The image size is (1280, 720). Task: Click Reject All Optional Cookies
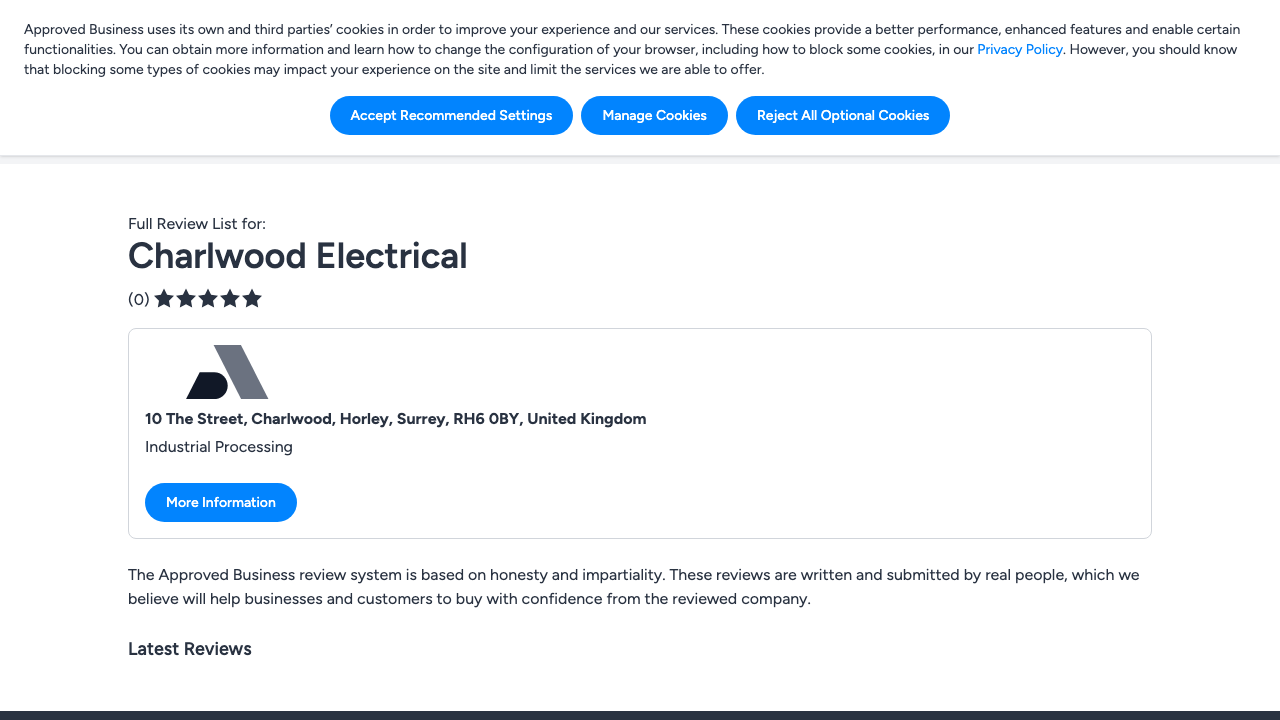843,115
